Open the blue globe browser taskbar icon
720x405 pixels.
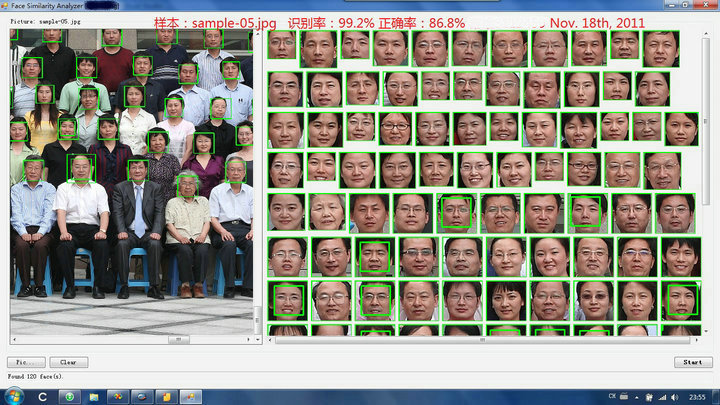[142, 397]
